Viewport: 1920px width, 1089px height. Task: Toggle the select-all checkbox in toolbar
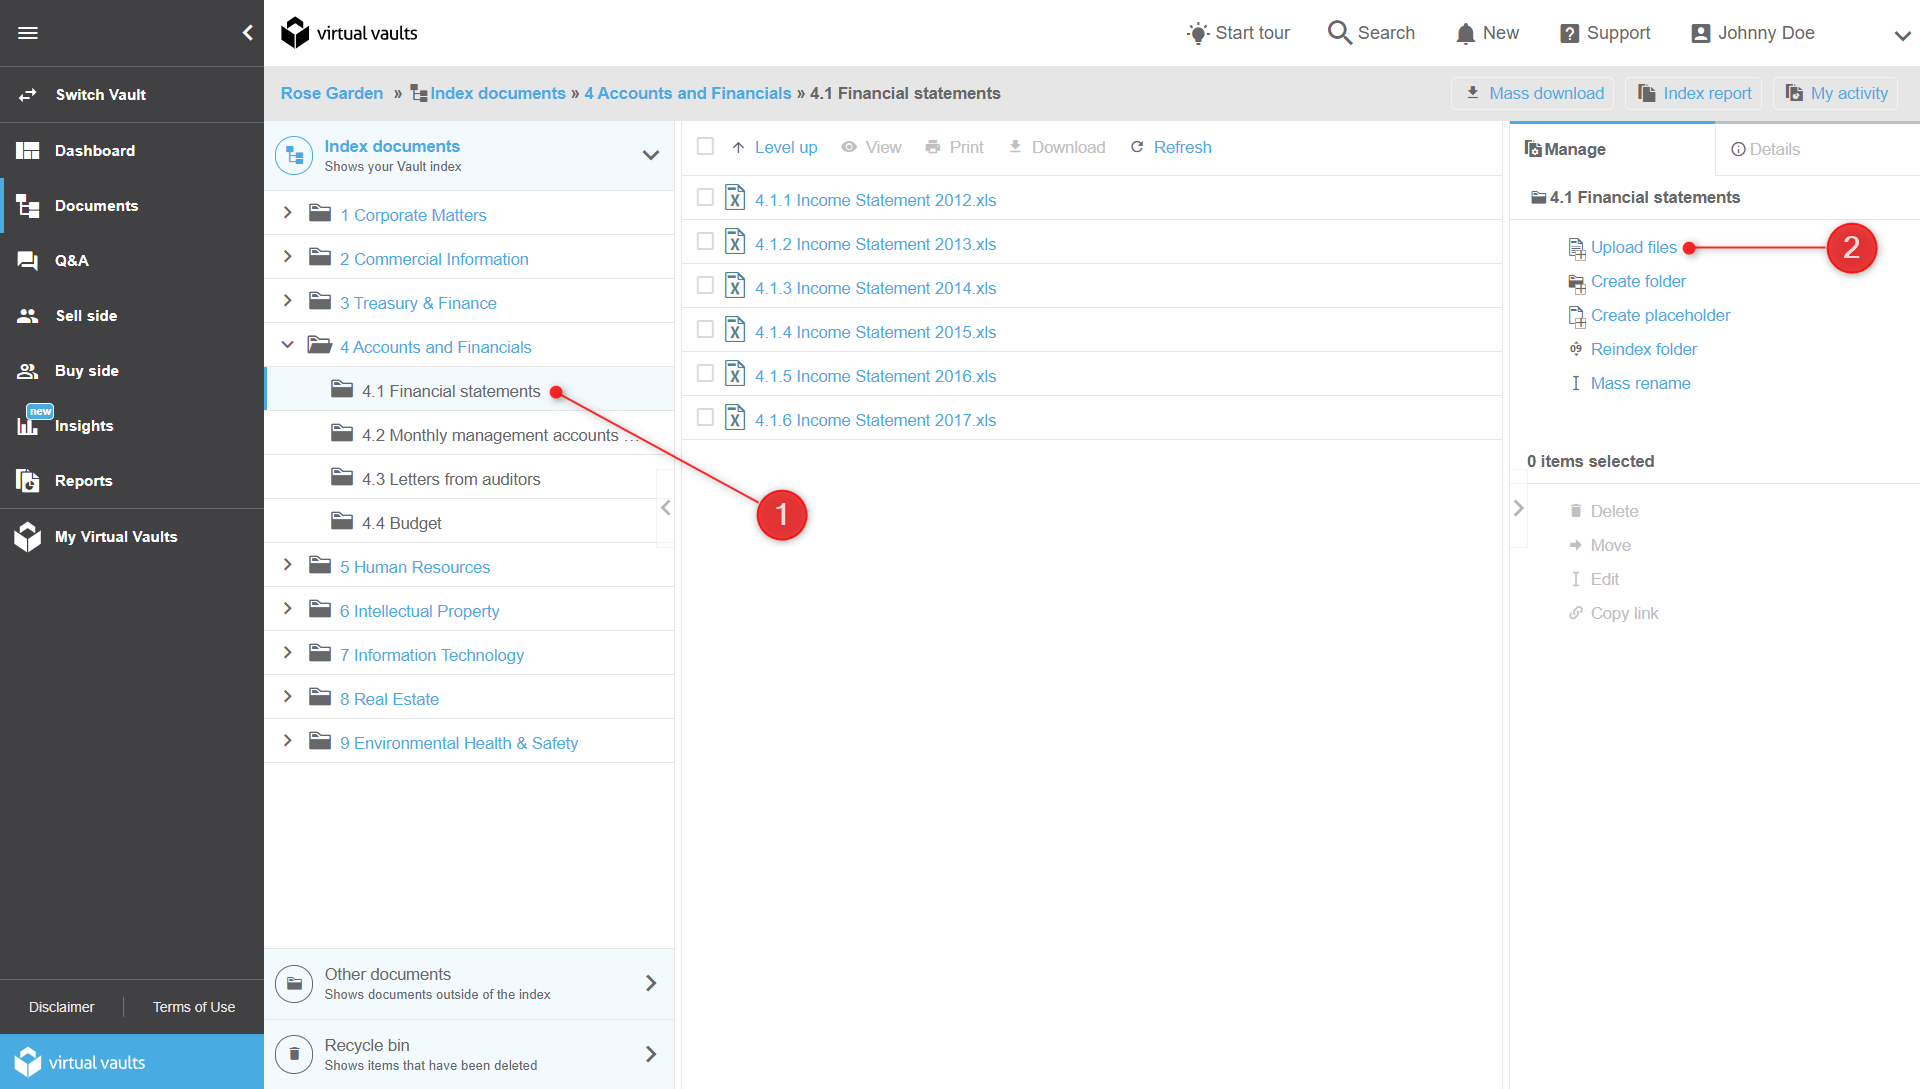(x=705, y=146)
